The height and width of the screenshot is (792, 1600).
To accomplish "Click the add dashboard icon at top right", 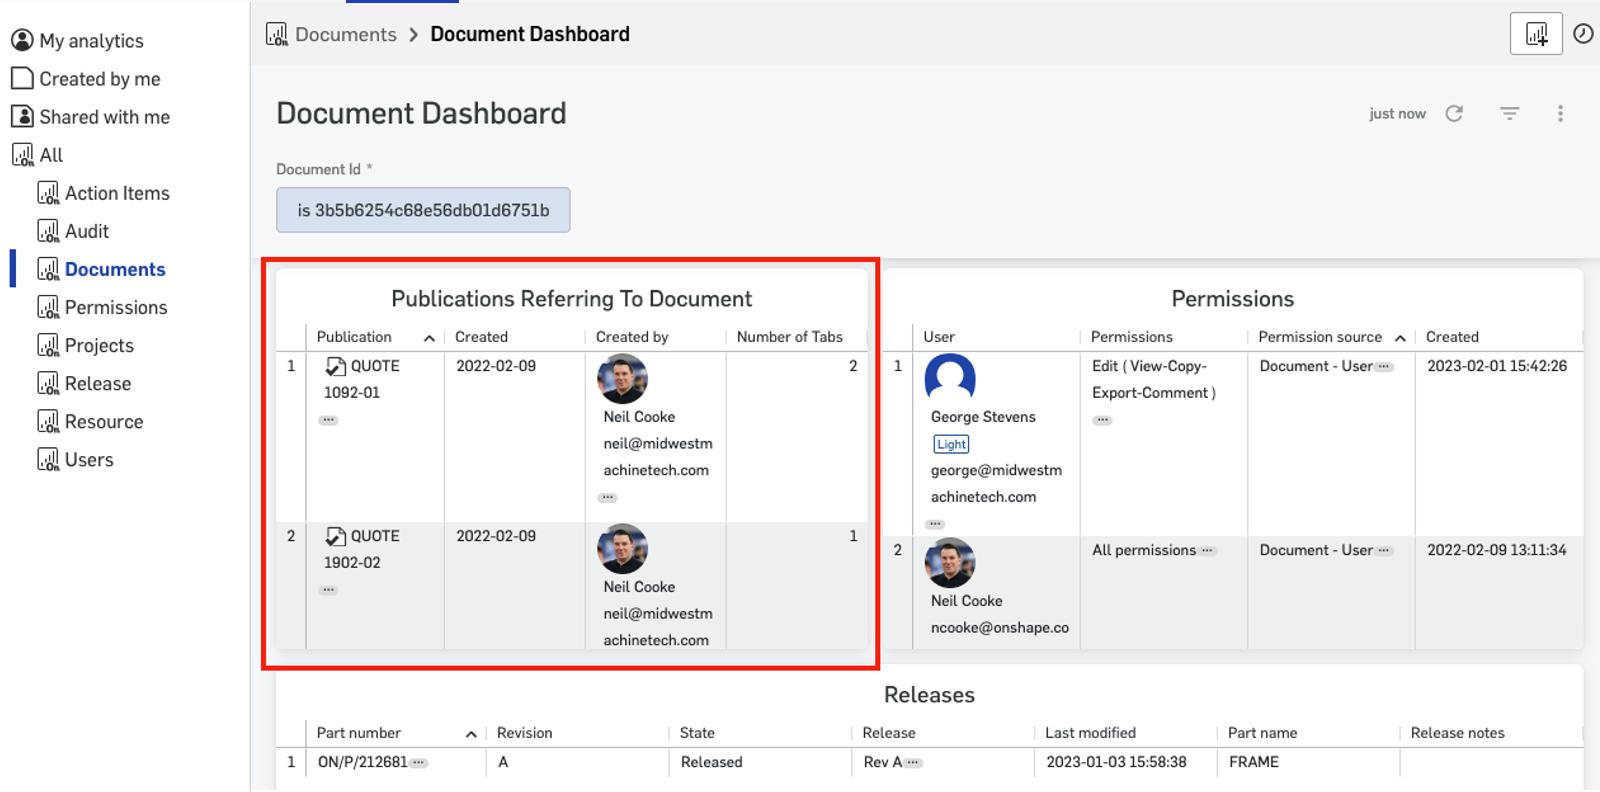I will pos(1536,35).
